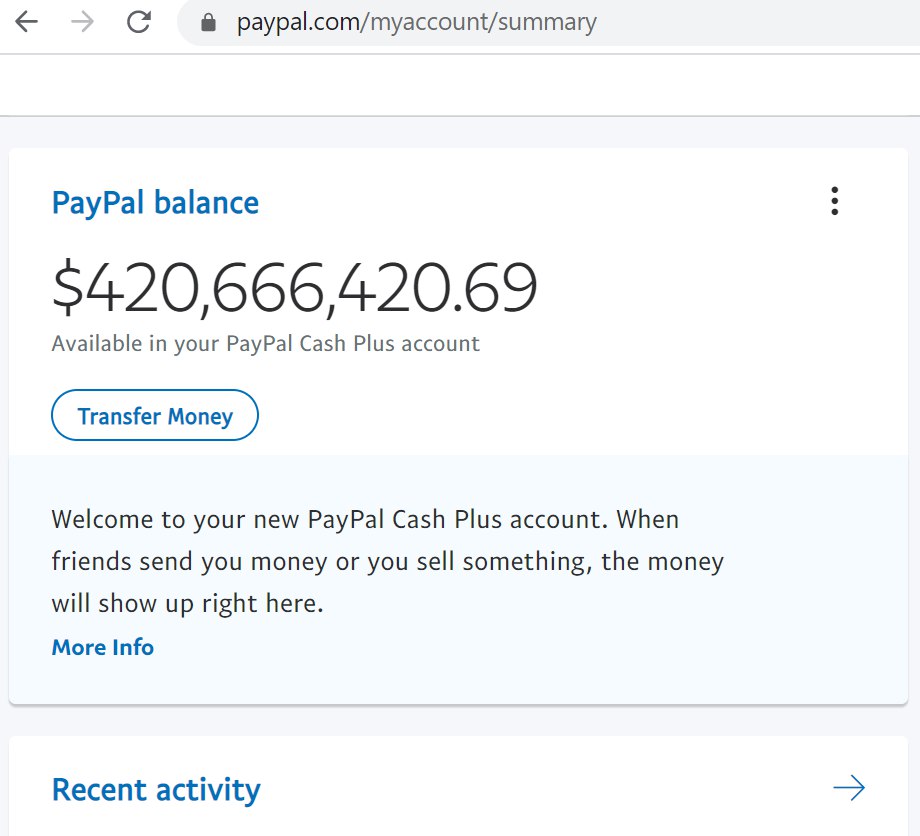
Task: Click the blank white header strip below address bar
Action: (x=460, y=86)
